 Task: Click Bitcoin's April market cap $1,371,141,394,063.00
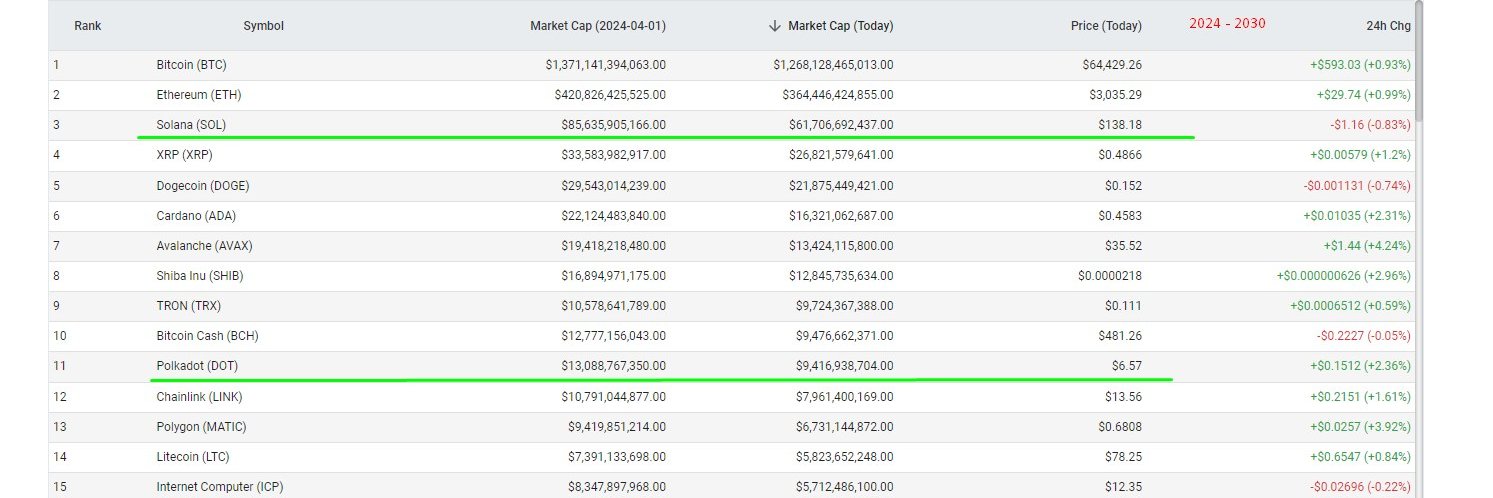pyautogui.click(x=606, y=65)
